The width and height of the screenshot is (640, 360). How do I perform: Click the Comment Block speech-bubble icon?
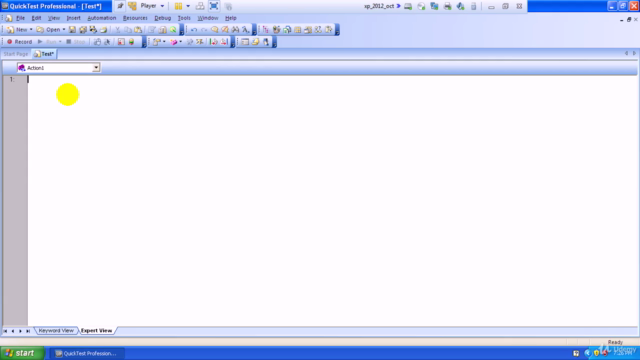tap(214, 29)
